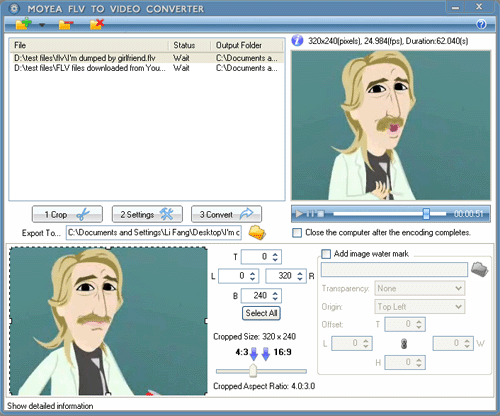Click the playback seek slider handle
Image resolution: width=500 pixels, height=416 pixels.
pyautogui.click(x=426, y=214)
